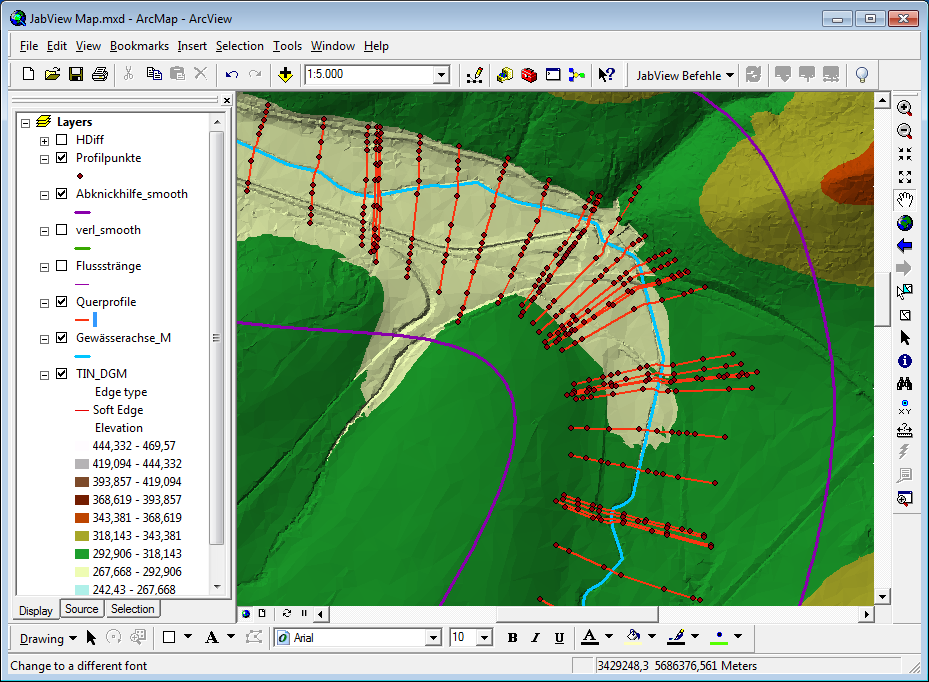Image resolution: width=929 pixels, height=682 pixels.
Task: Open ArcToolbox from the toolbar
Action: pyautogui.click(x=528, y=74)
